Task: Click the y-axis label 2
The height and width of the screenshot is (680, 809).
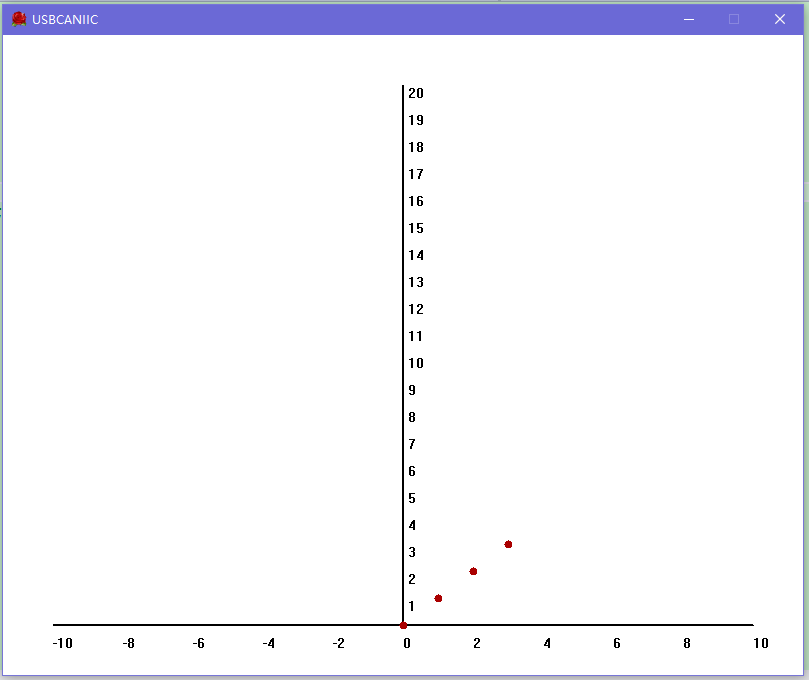Action: pos(412,579)
